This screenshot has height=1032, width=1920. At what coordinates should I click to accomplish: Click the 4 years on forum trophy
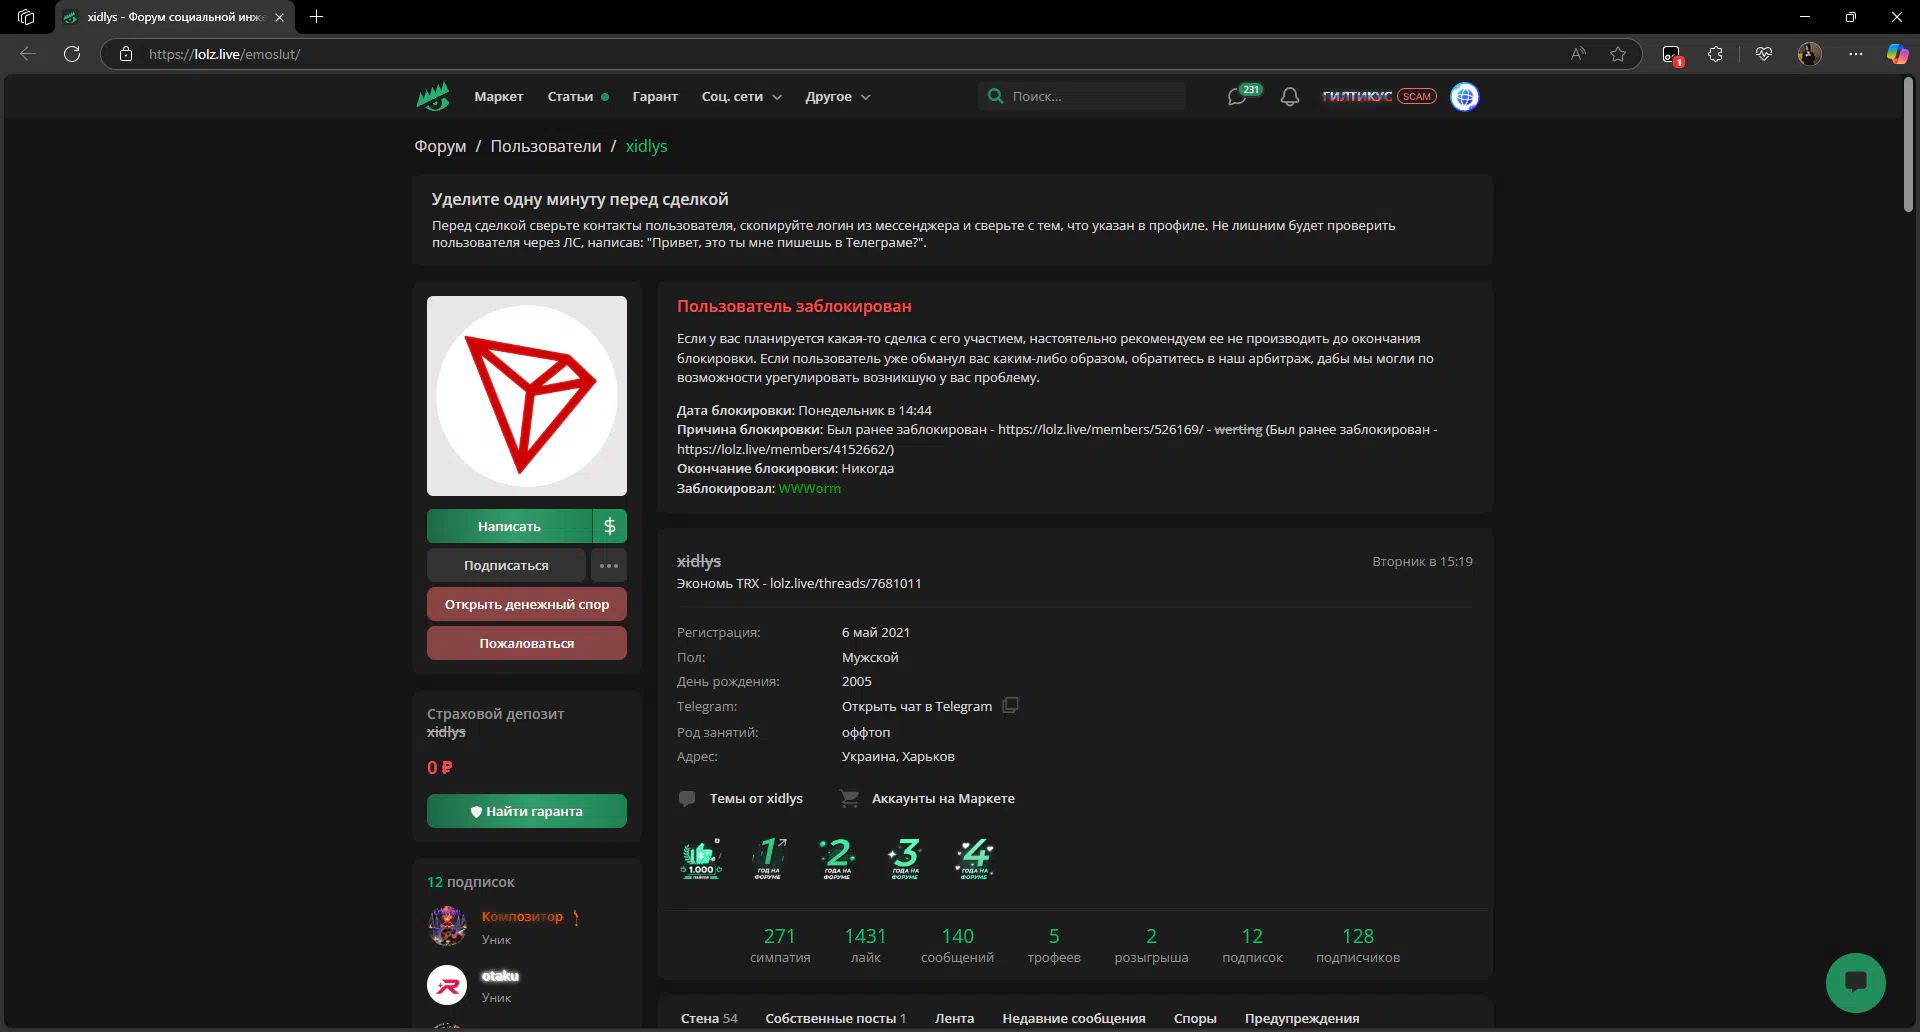(974, 858)
